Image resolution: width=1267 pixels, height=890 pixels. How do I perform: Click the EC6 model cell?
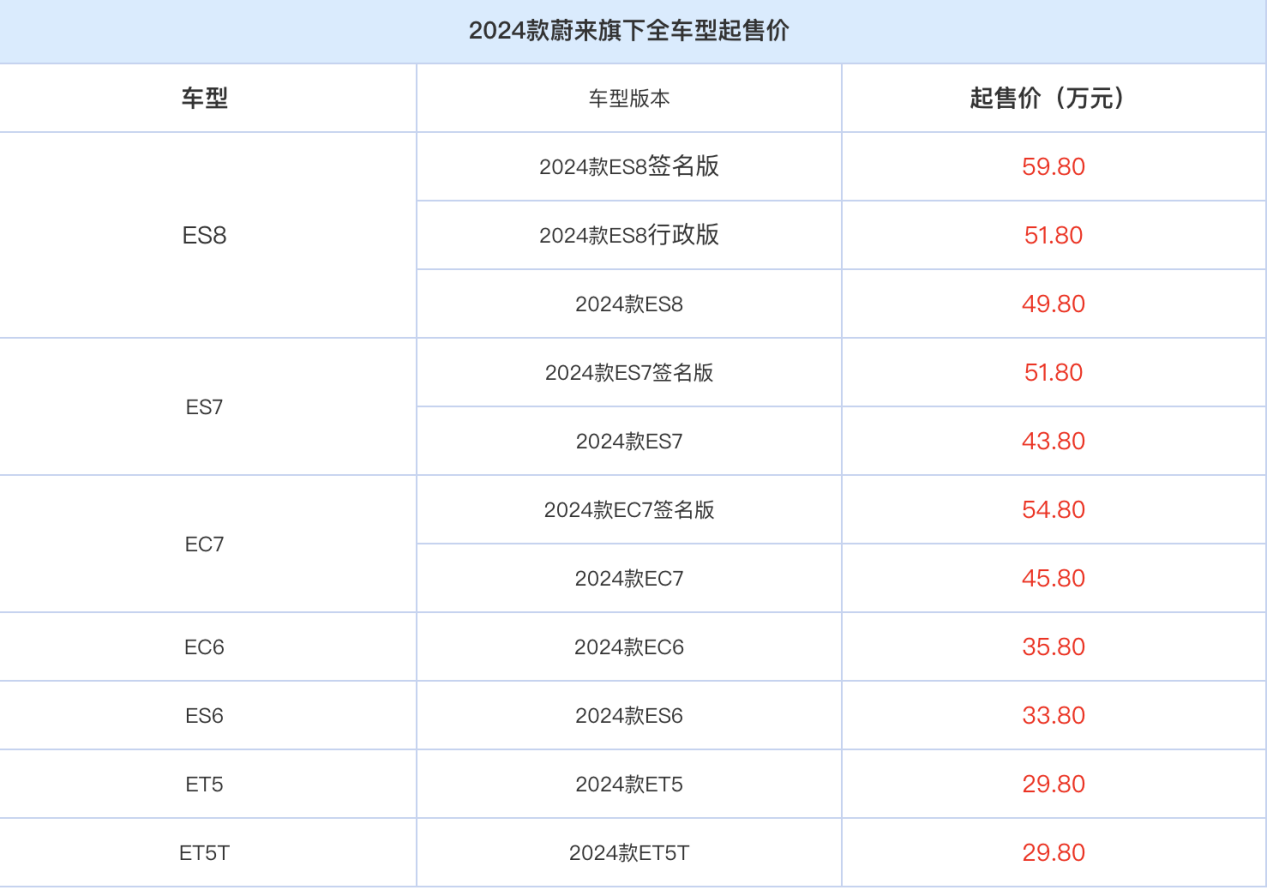(207, 646)
